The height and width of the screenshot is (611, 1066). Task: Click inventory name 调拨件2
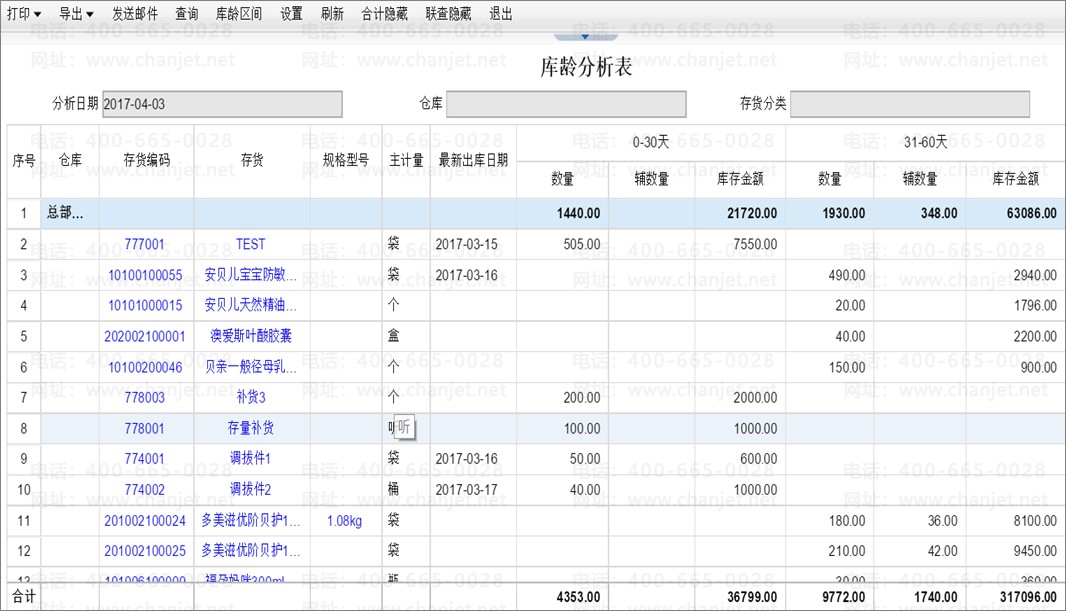coord(251,489)
